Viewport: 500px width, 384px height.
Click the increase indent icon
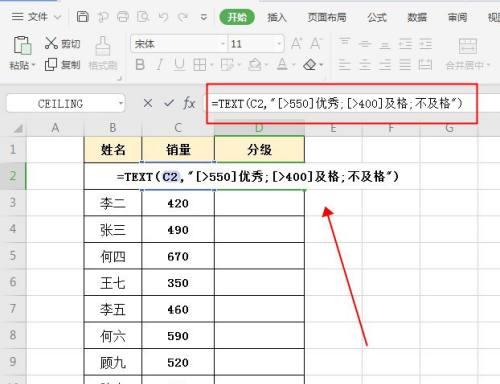(x=426, y=44)
